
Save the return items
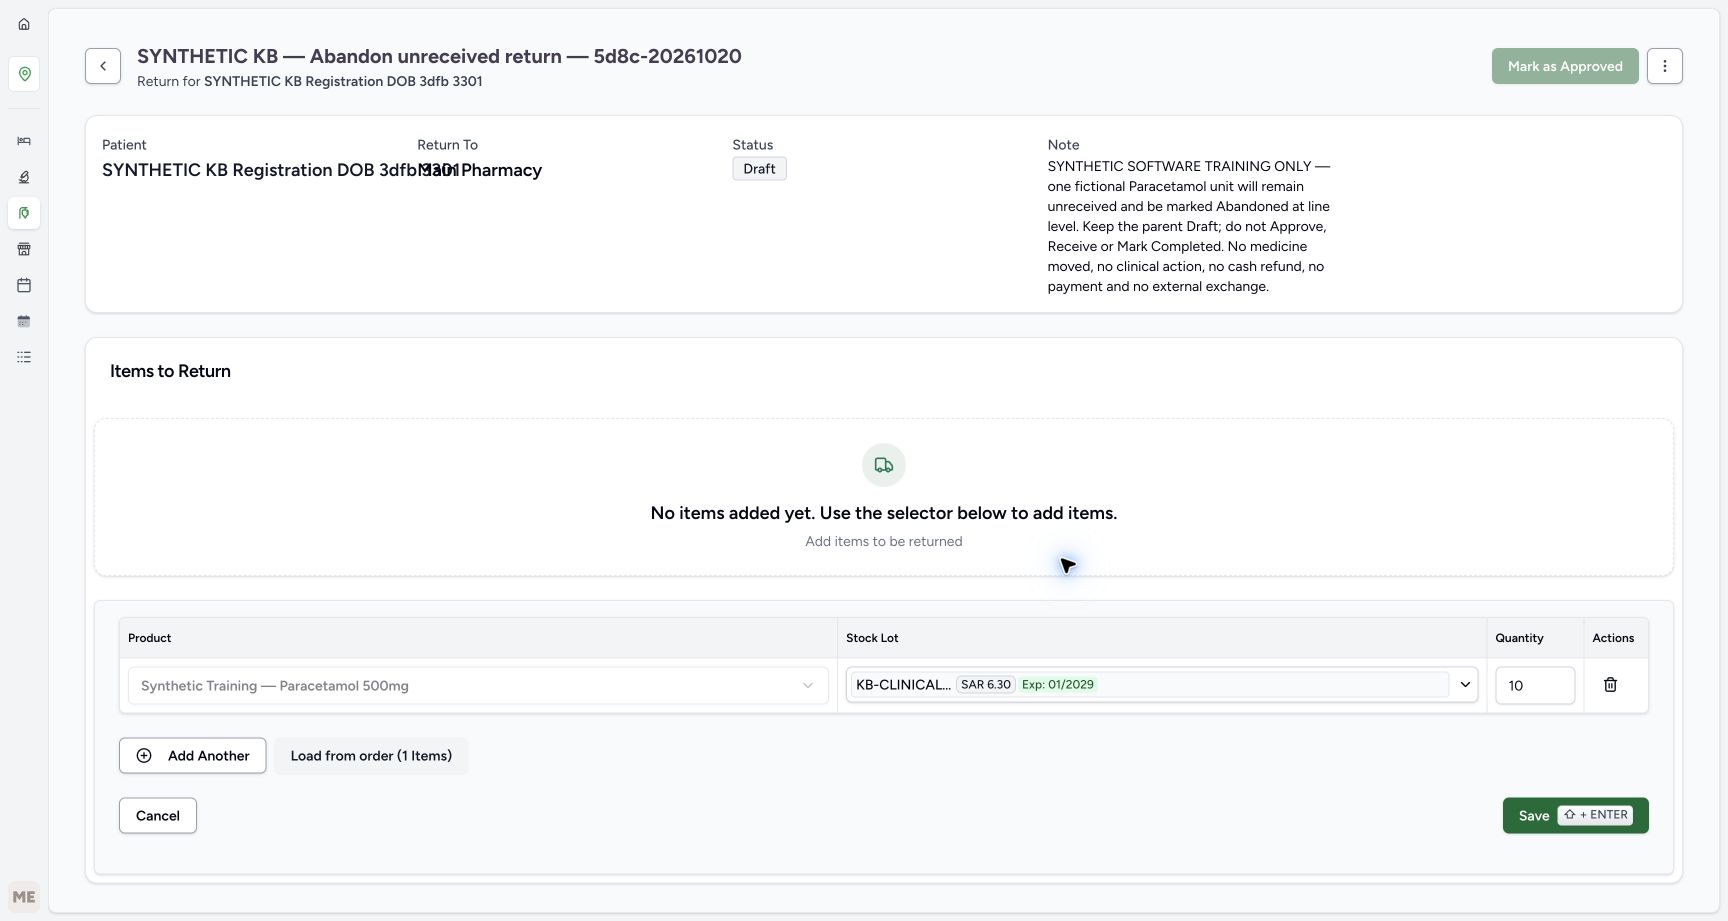(x=1575, y=816)
